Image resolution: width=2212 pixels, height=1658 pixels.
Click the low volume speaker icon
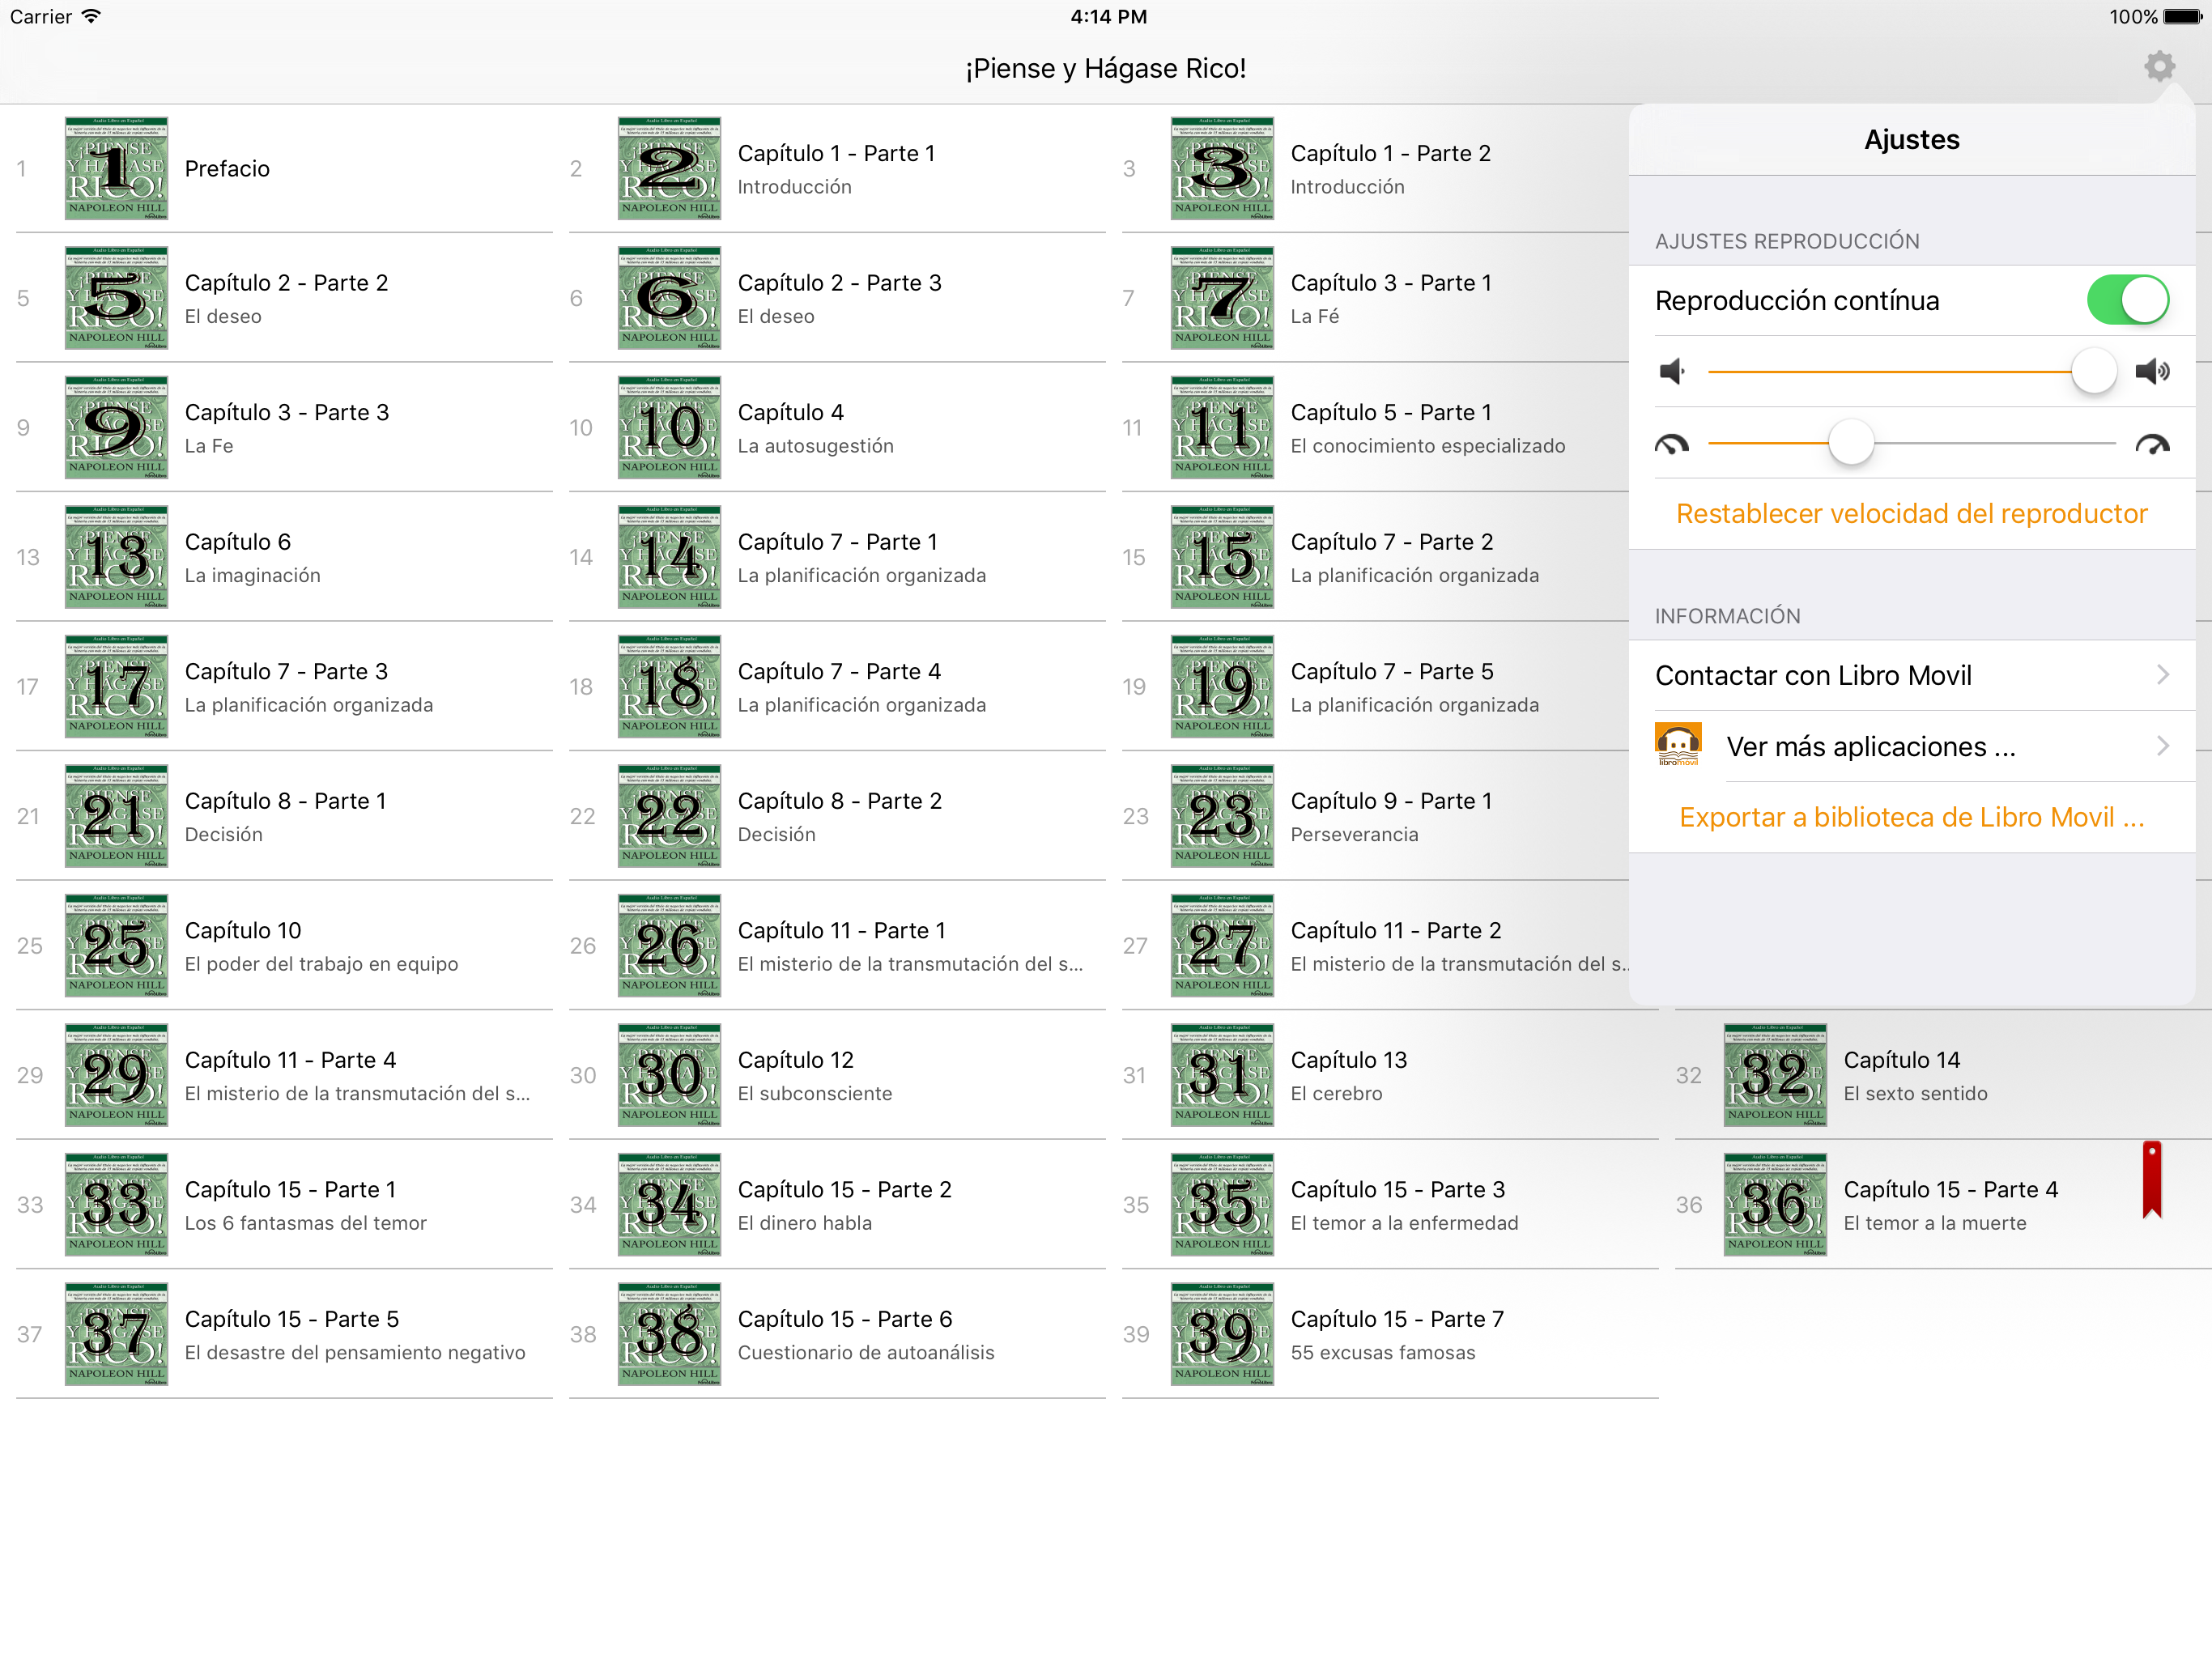(1672, 372)
